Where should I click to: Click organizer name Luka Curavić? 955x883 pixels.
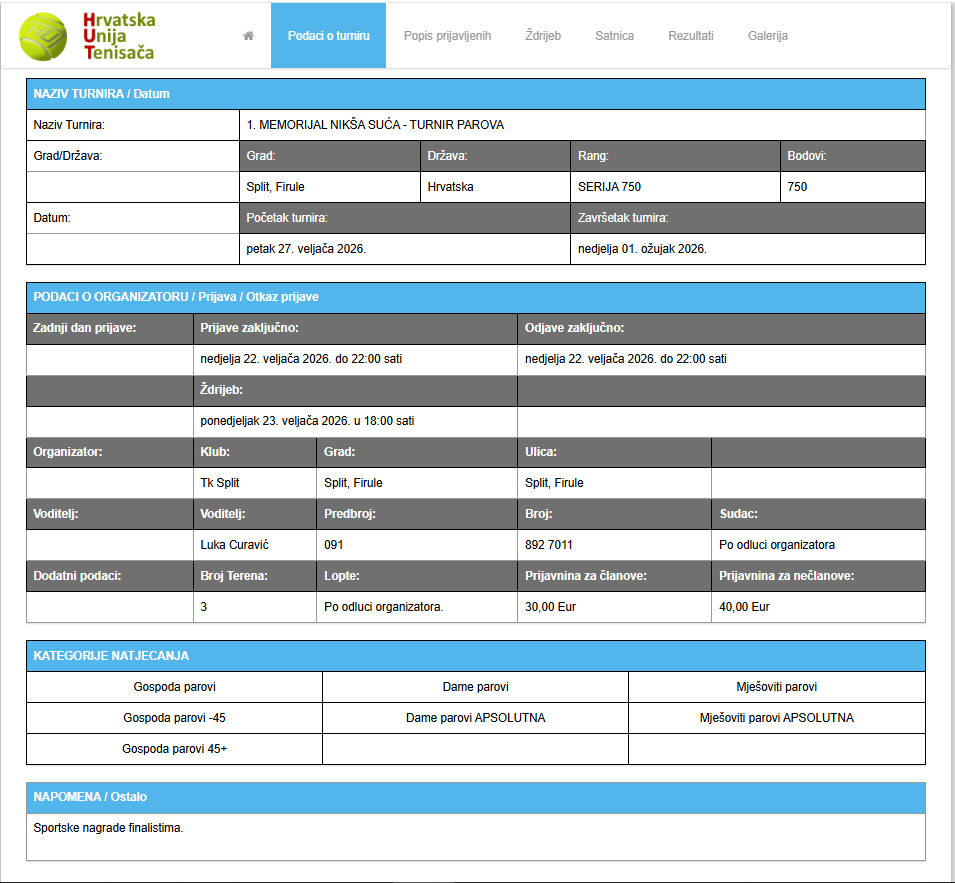tap(235, 545)
